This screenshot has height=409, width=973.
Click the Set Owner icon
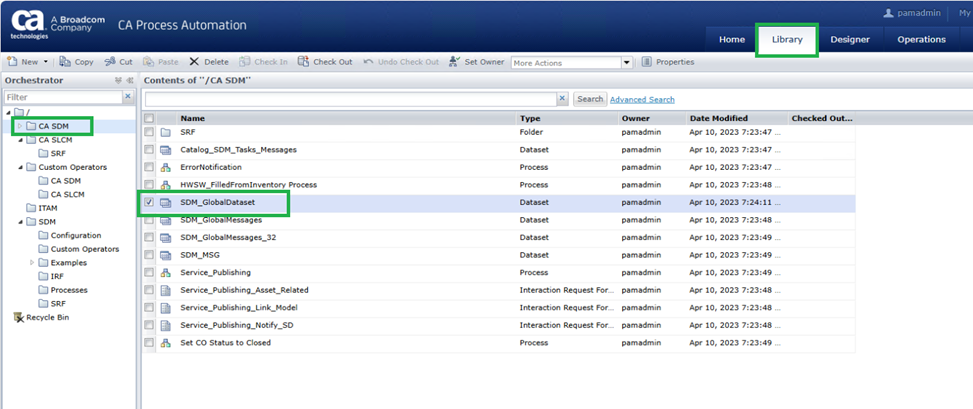pos(455,62)
